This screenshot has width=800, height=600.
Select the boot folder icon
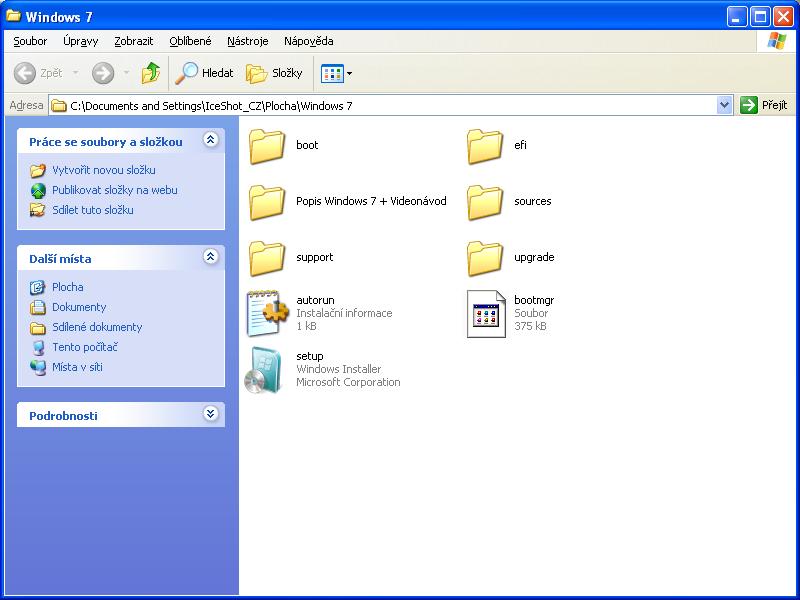coord(267,145)
